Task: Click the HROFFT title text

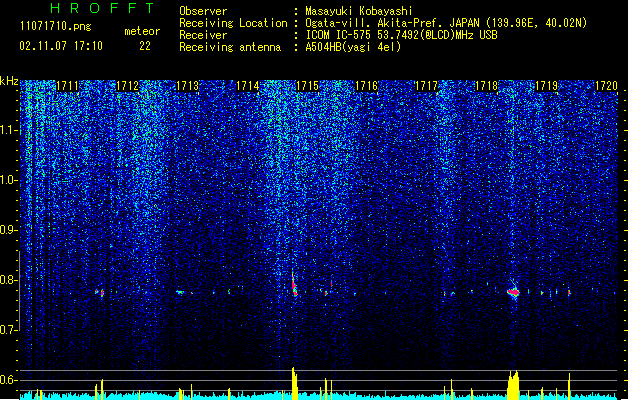Action: 103,8
